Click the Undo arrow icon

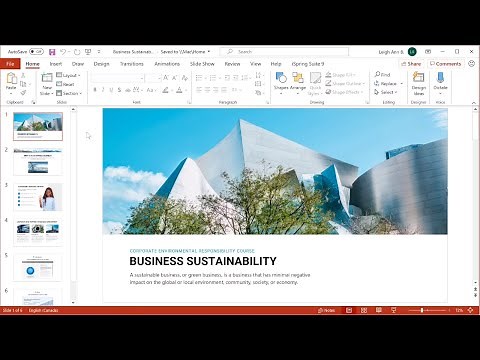tap(63, 52)
